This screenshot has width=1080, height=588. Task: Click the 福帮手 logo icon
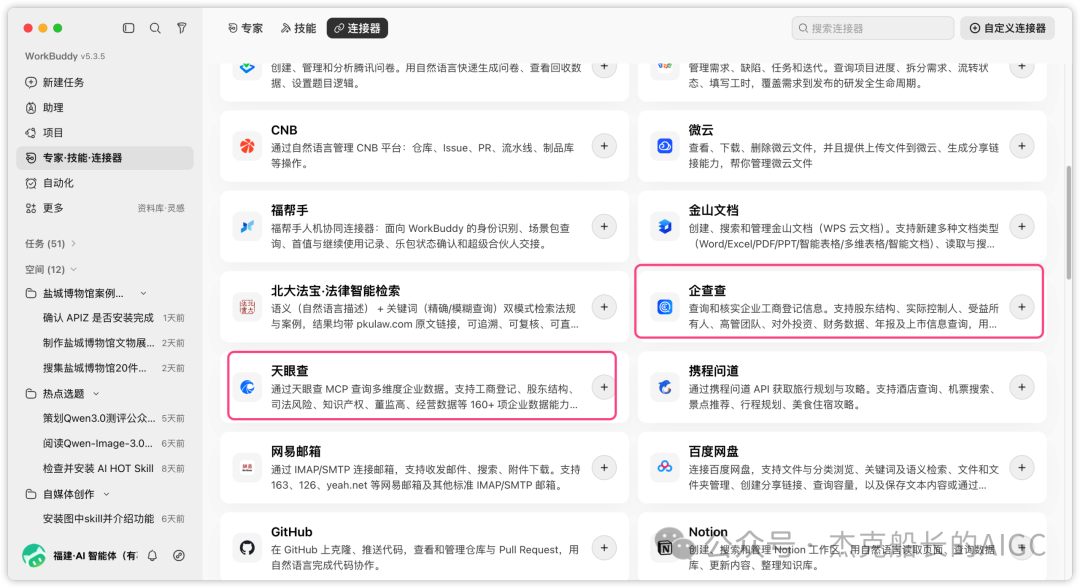pyautogui.click(x=247, y=227)
